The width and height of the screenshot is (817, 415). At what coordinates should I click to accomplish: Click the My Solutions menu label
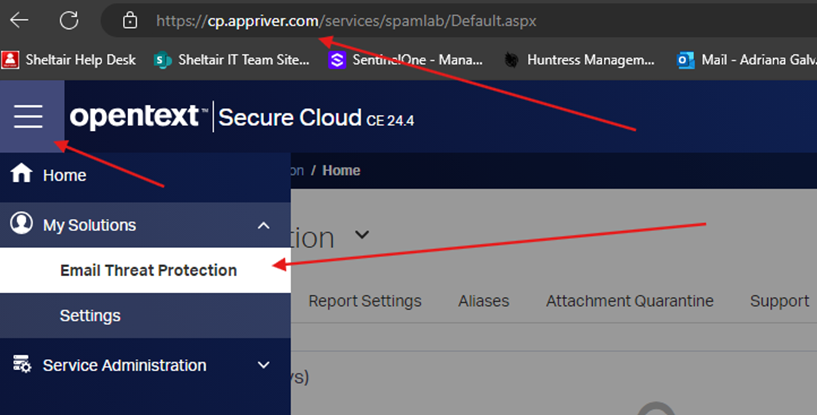tap(90, 225)
